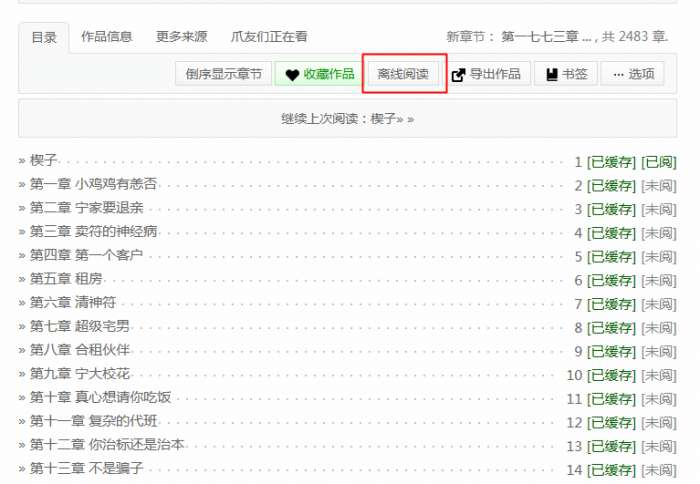Open chapter 第七章 超级宅男
Screen dimensions: 700x484
[79, 326]
